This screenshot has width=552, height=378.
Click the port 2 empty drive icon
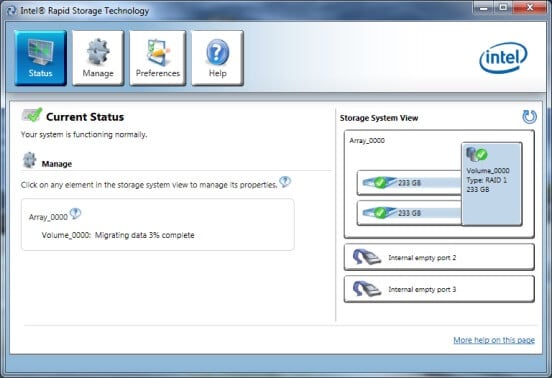point(367,257)
